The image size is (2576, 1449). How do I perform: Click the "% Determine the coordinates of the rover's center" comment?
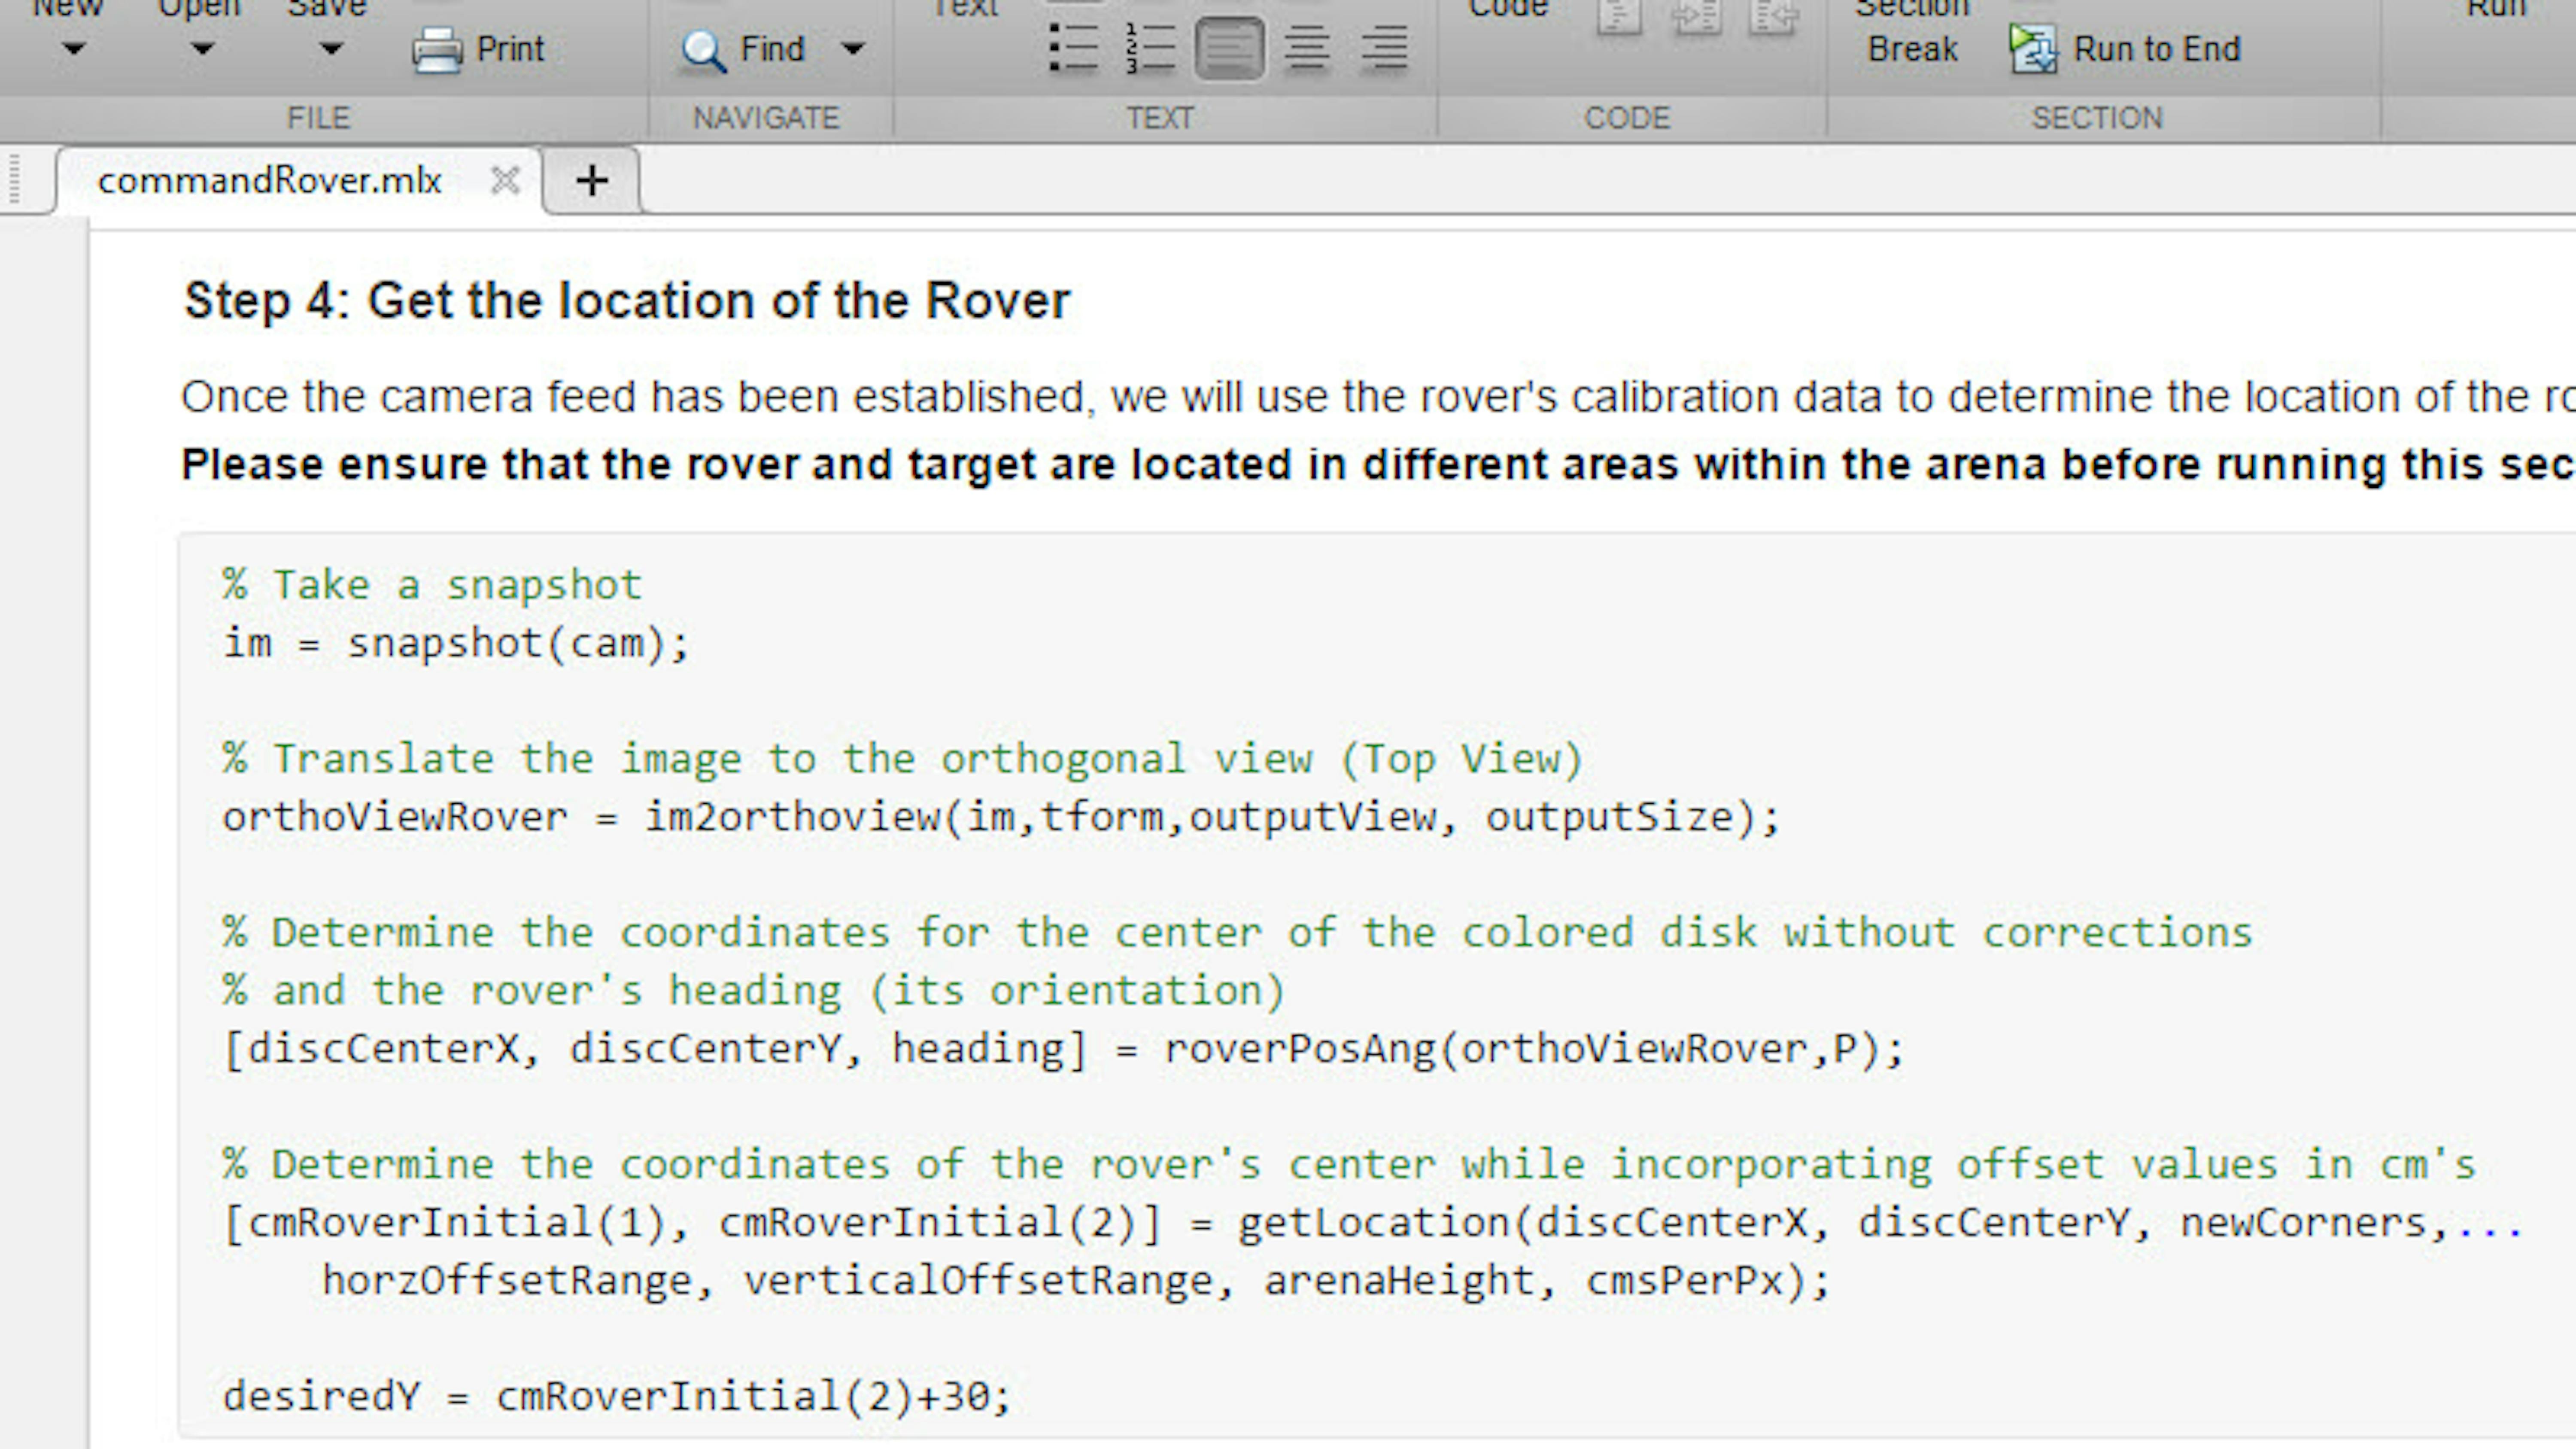[x=1349, y=1165]
